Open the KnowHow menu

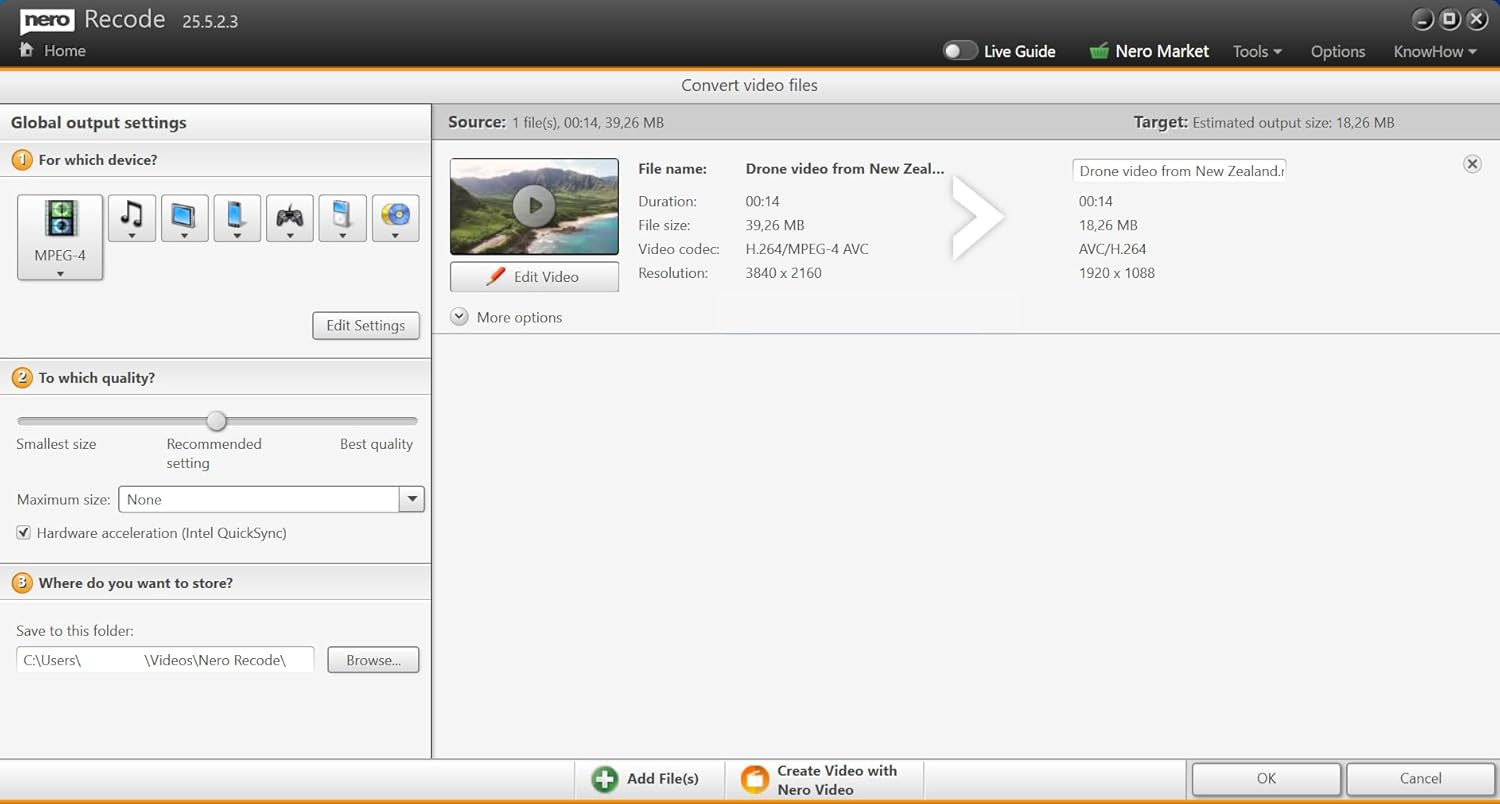[1434, 51]
